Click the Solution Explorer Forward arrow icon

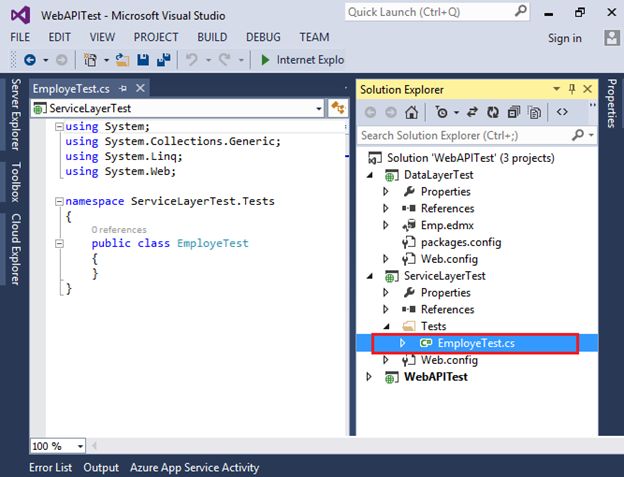pyautogui.click(x=391, y=113)
